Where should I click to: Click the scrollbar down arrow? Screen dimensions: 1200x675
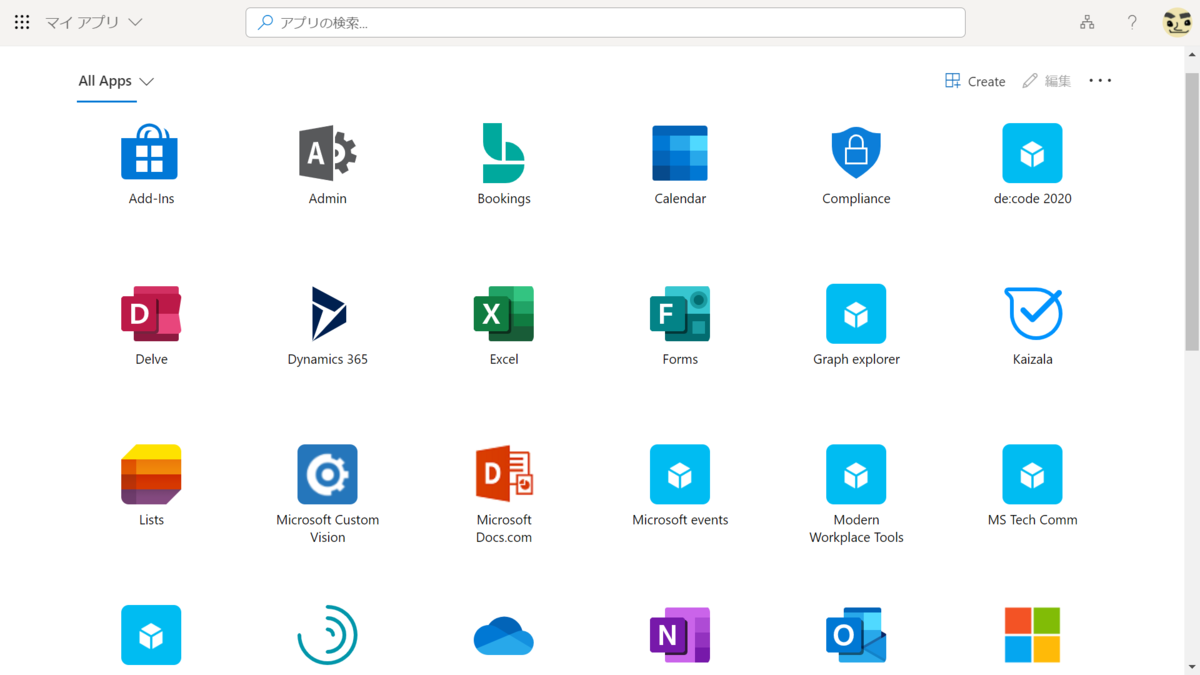click(1191, 666)
